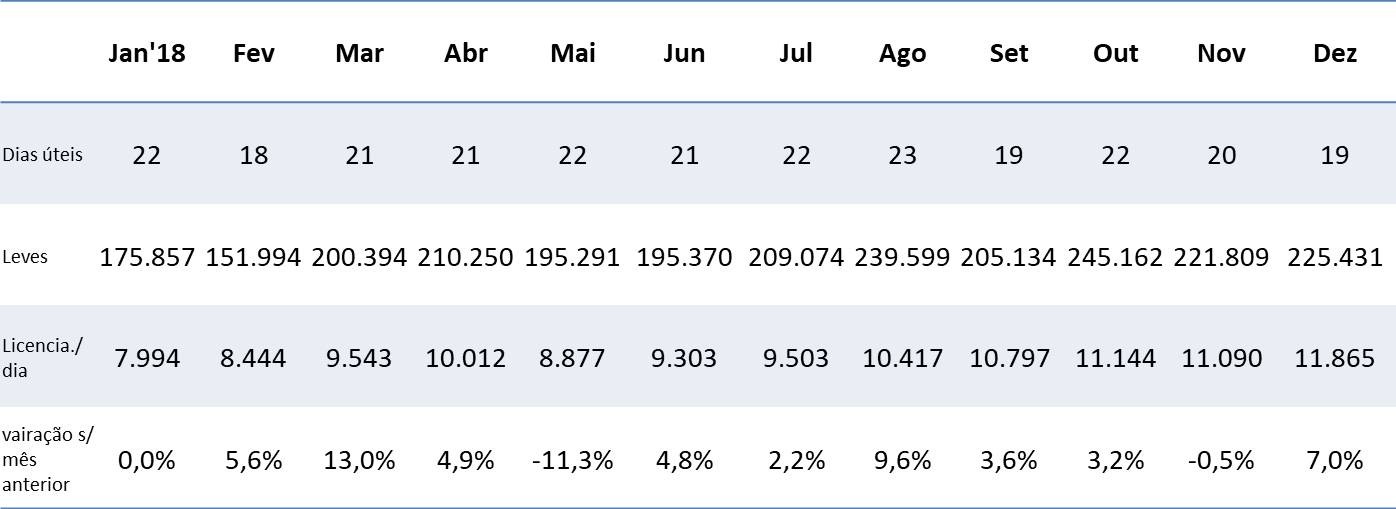Viewport: 1396px width, 509px height.
Task: Click the Dias úteis row label
Action: (43, 155)
